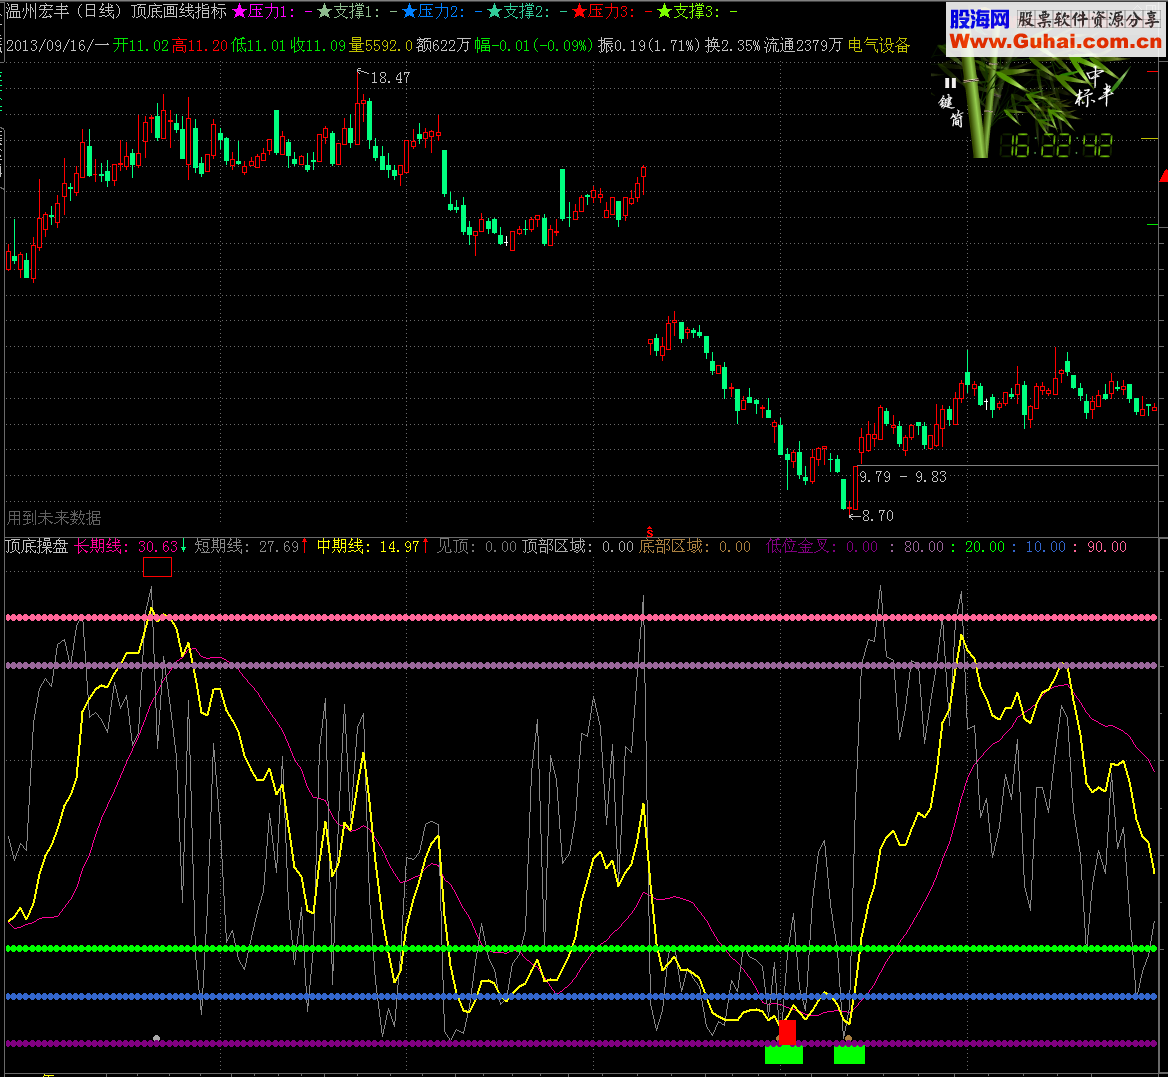Viewport: 1168px width, 1077px height.
Task: Click the green 20.00 level value
Action: pos(985,547)
